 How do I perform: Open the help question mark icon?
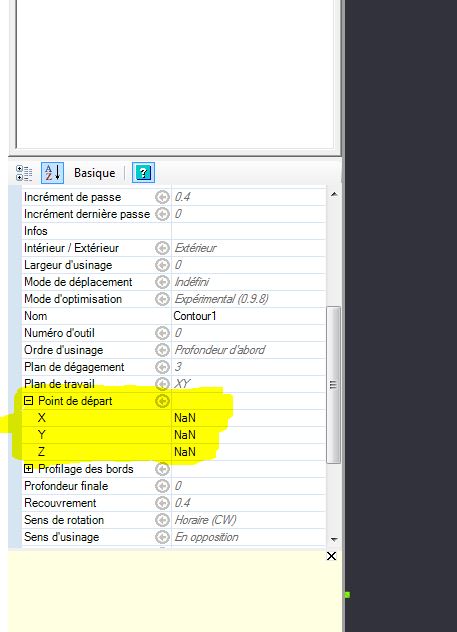click(x=143, y=173)
